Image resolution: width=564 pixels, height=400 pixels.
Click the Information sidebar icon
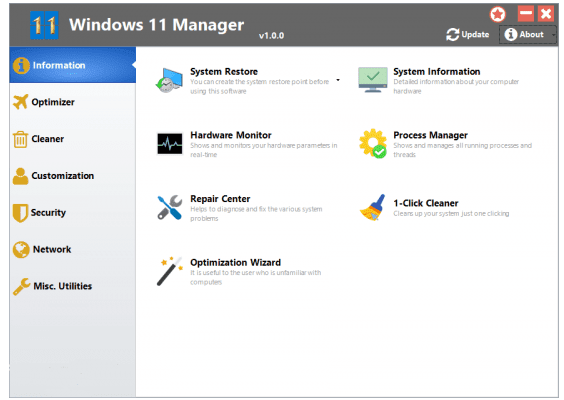click(21, 65)
